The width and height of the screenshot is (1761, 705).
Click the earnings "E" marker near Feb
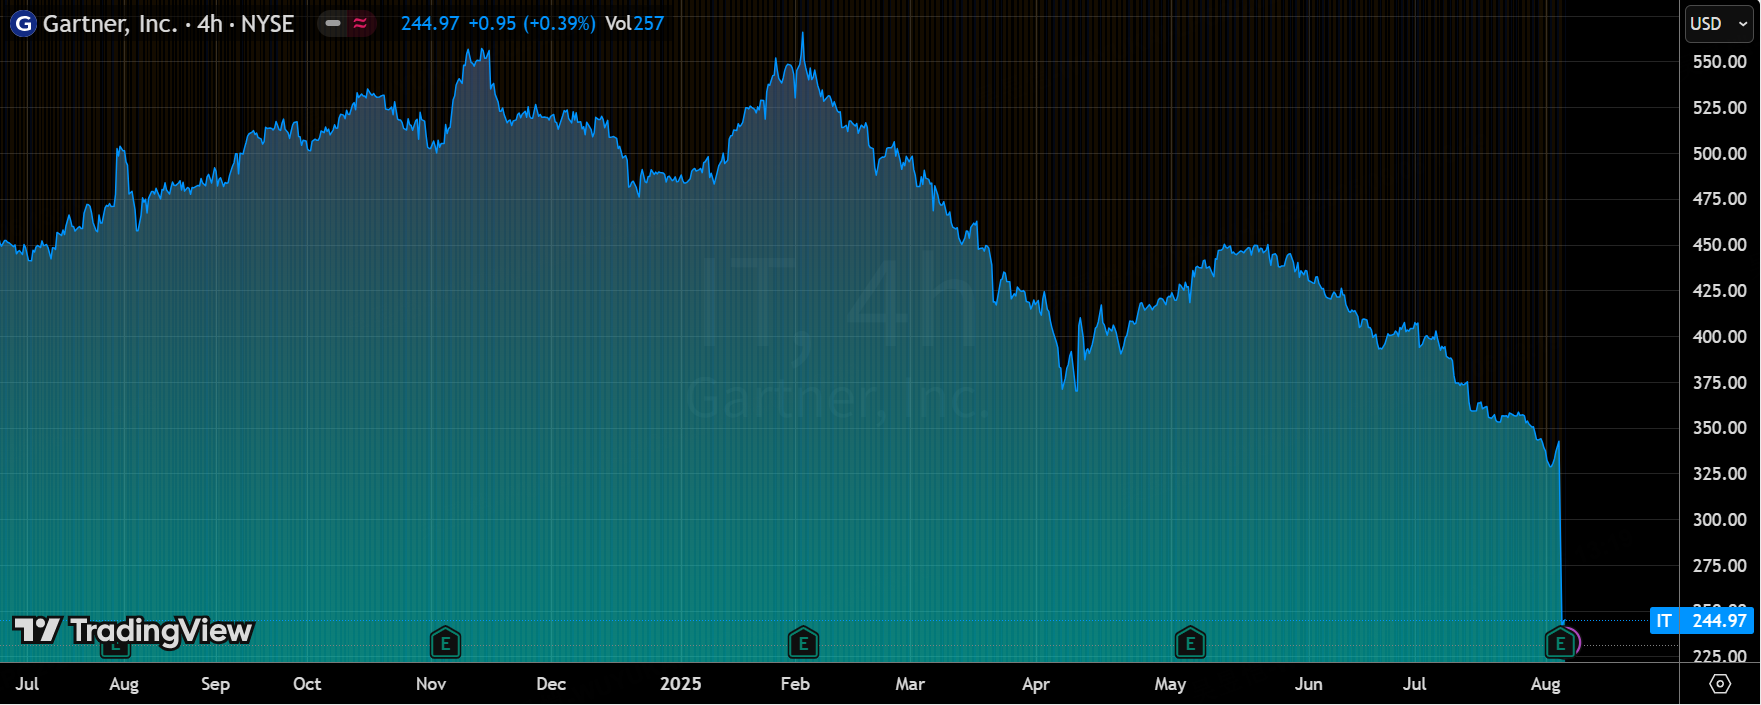click(803, 643)
